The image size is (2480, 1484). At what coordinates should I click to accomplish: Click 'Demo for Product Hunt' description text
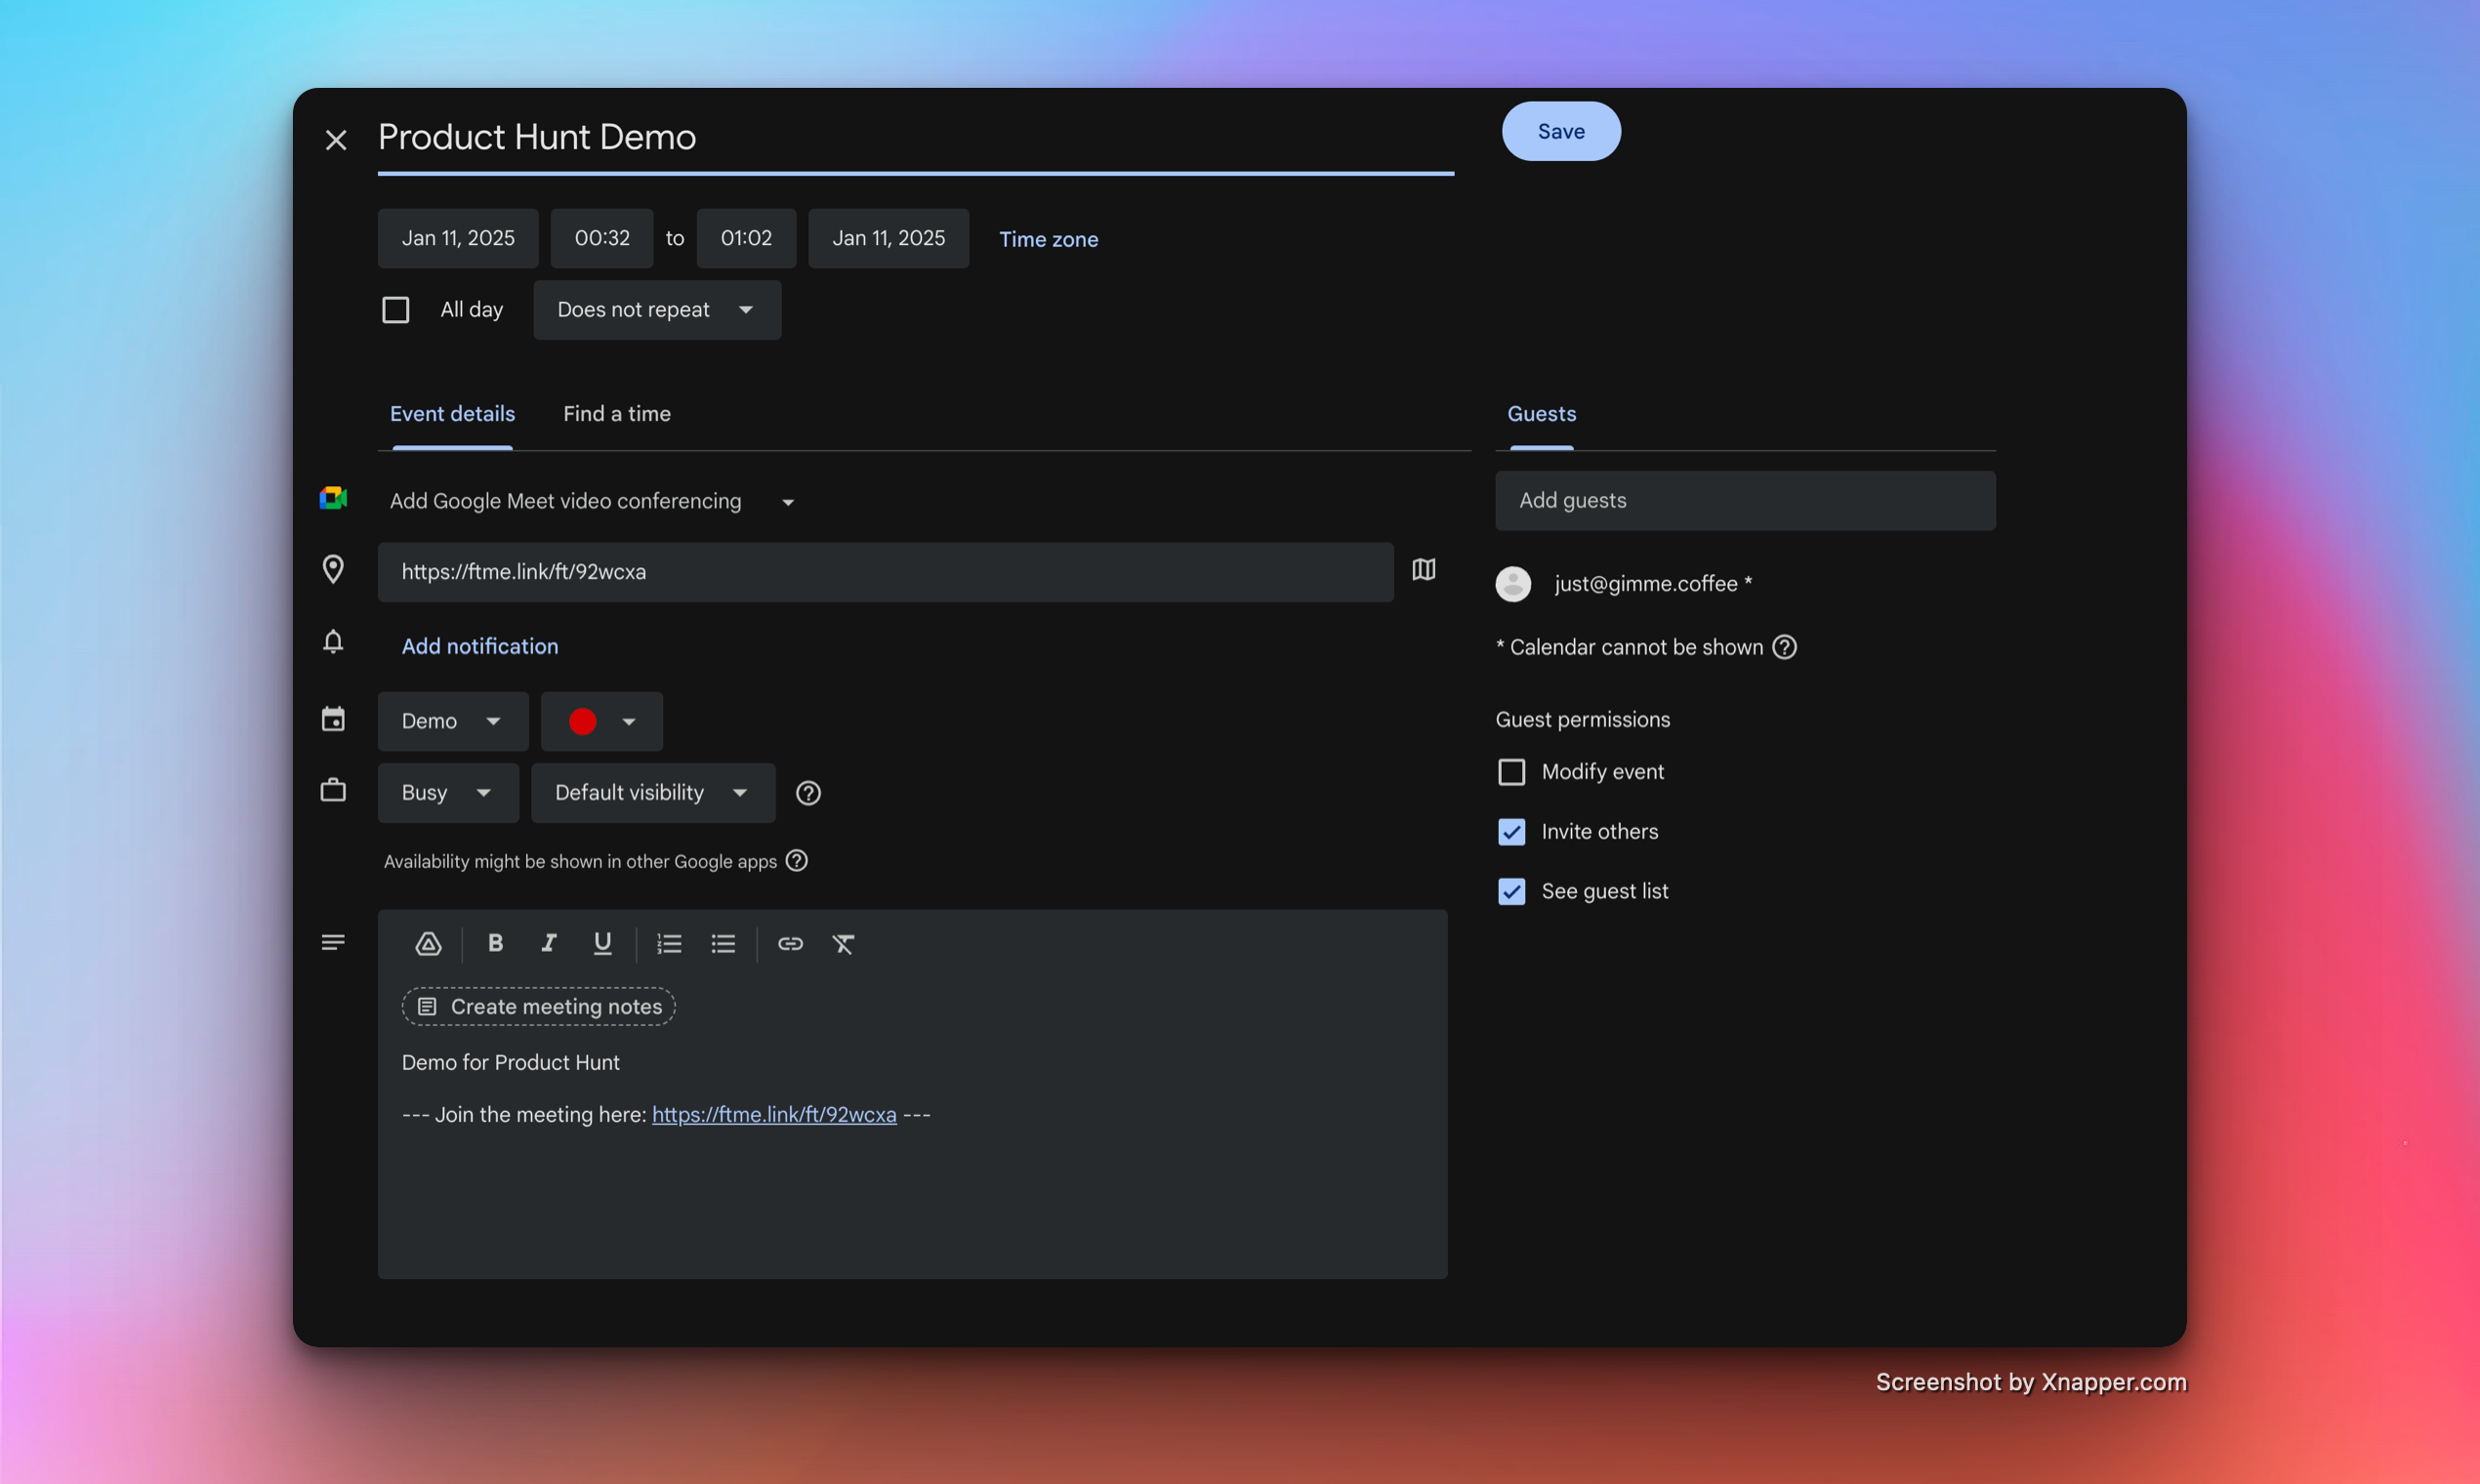(x=510, y=1063)
